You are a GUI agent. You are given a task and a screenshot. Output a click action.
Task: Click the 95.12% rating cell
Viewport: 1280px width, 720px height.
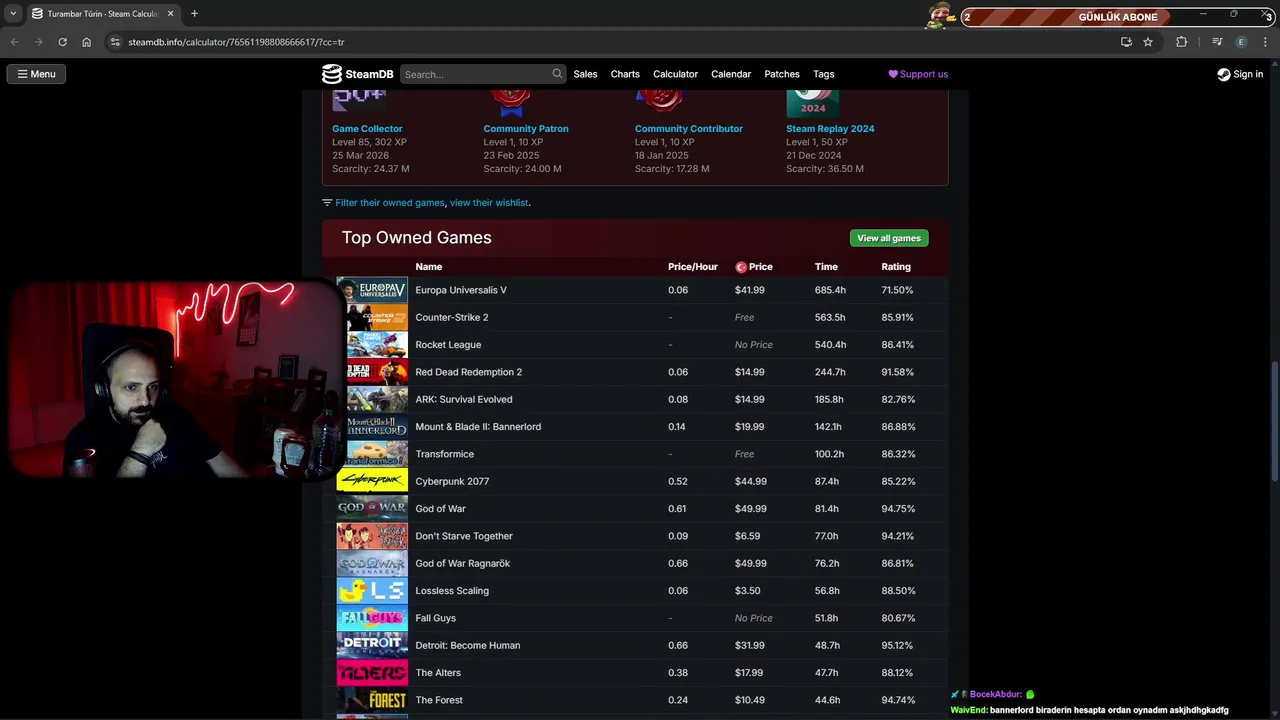[897, 645]
